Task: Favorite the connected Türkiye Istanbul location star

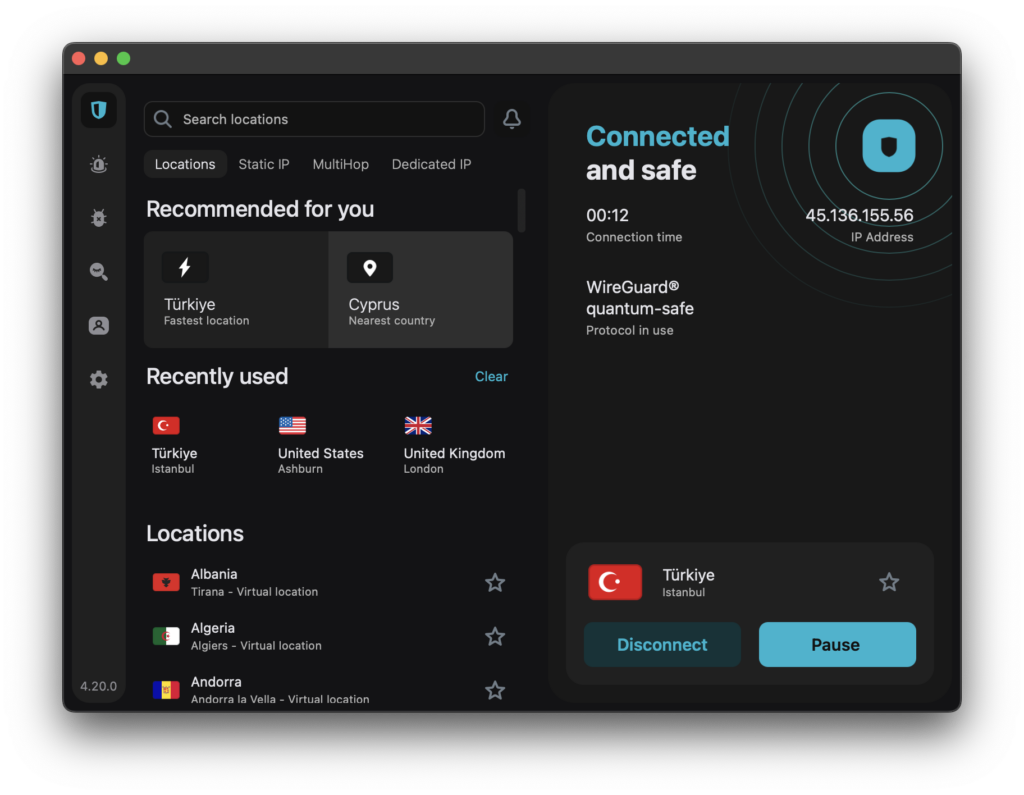Action: pyautogui.click(x=889, y=581)
